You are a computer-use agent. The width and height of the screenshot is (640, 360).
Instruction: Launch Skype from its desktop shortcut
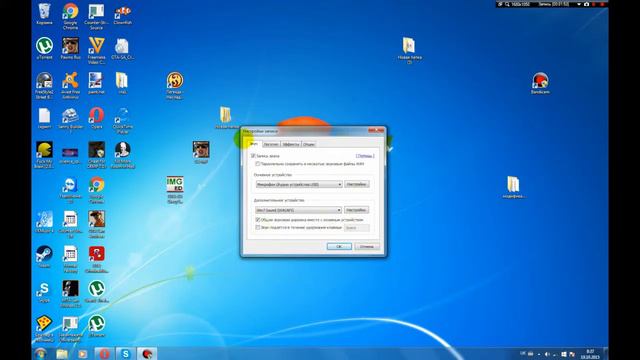(44, 291)
